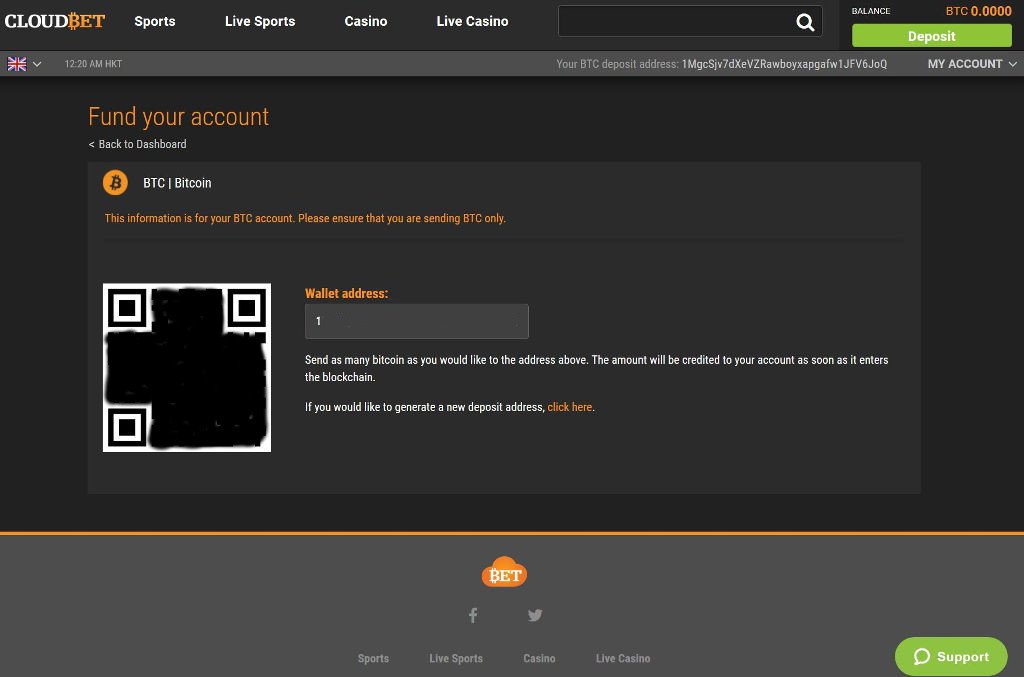Click the footer Sports link
Screen dimensions: 1024x677
374,659
